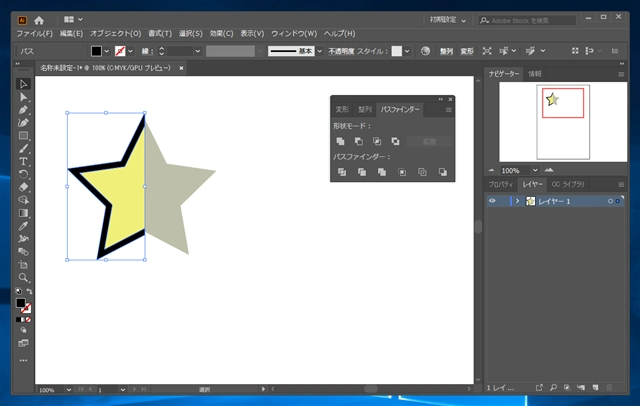Click 整列 button in control bar
Screen dimensions: 640x406
pos(446,51)
